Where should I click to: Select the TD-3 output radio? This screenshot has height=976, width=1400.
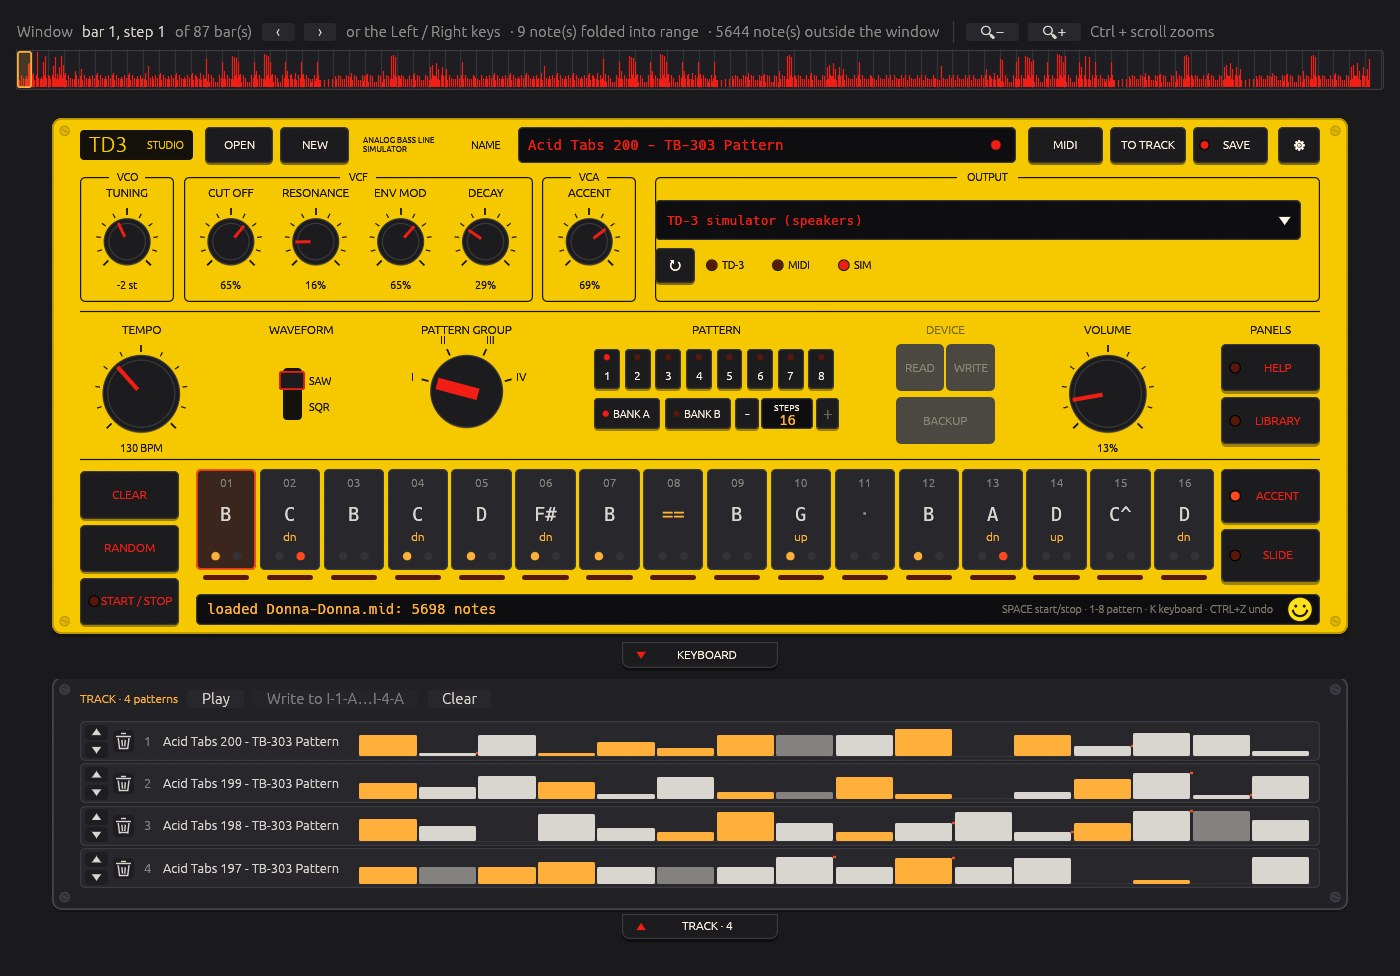(x=725, y=265)
